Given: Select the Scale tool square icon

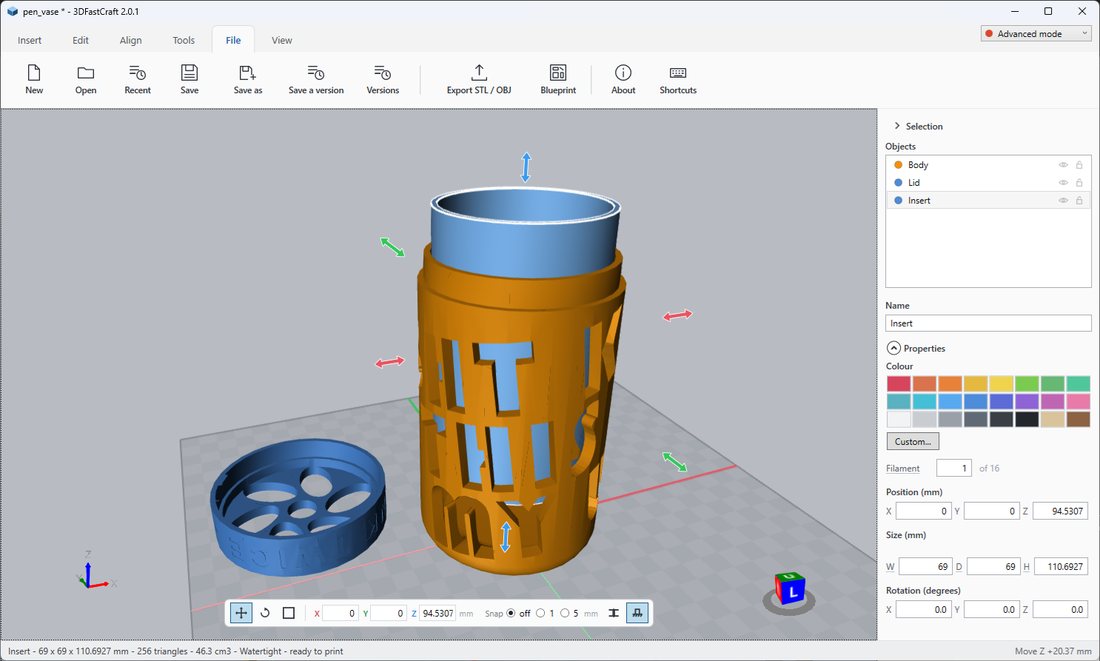Looking at the screenshot, I should [288, 613].
